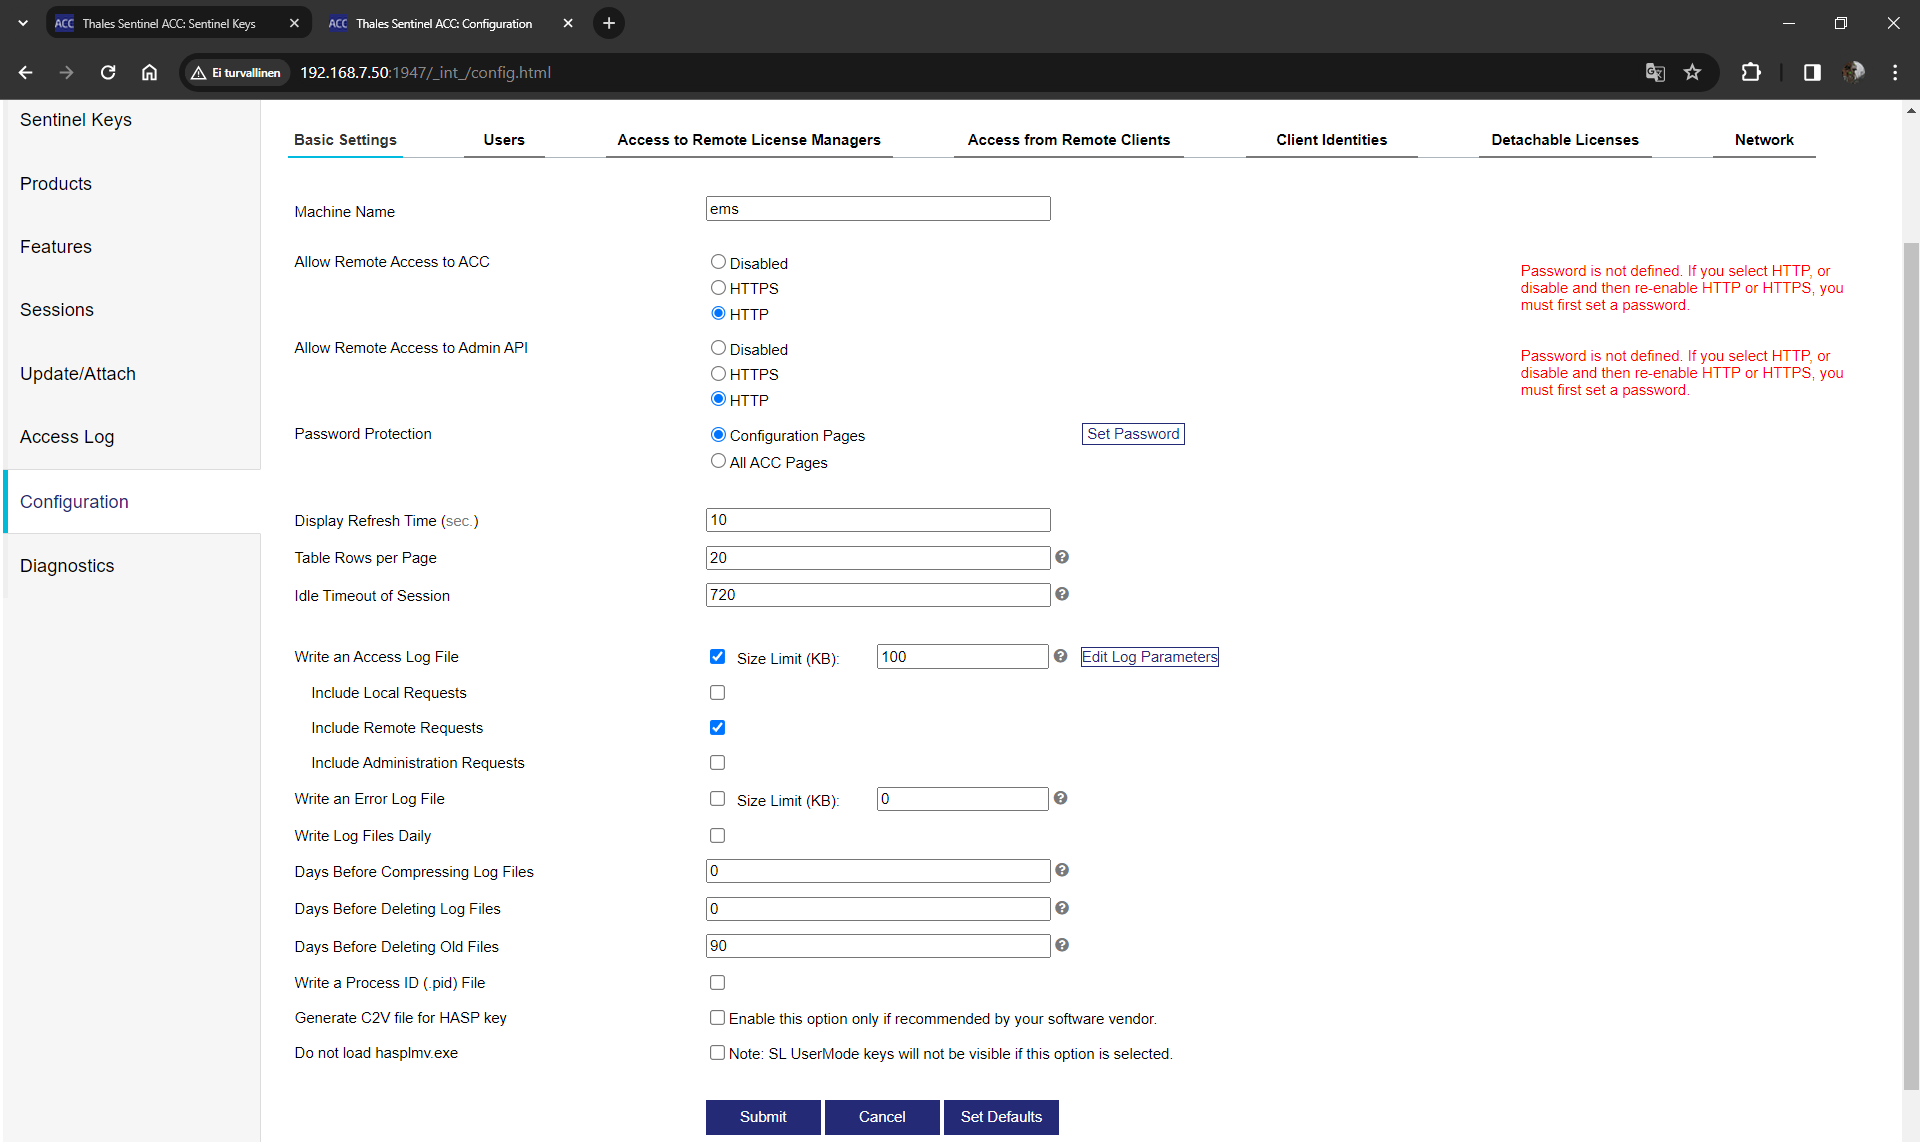Open Access Log in the sidebar
This screenshot has height=1142, width=1920.
tap(67, 437)
